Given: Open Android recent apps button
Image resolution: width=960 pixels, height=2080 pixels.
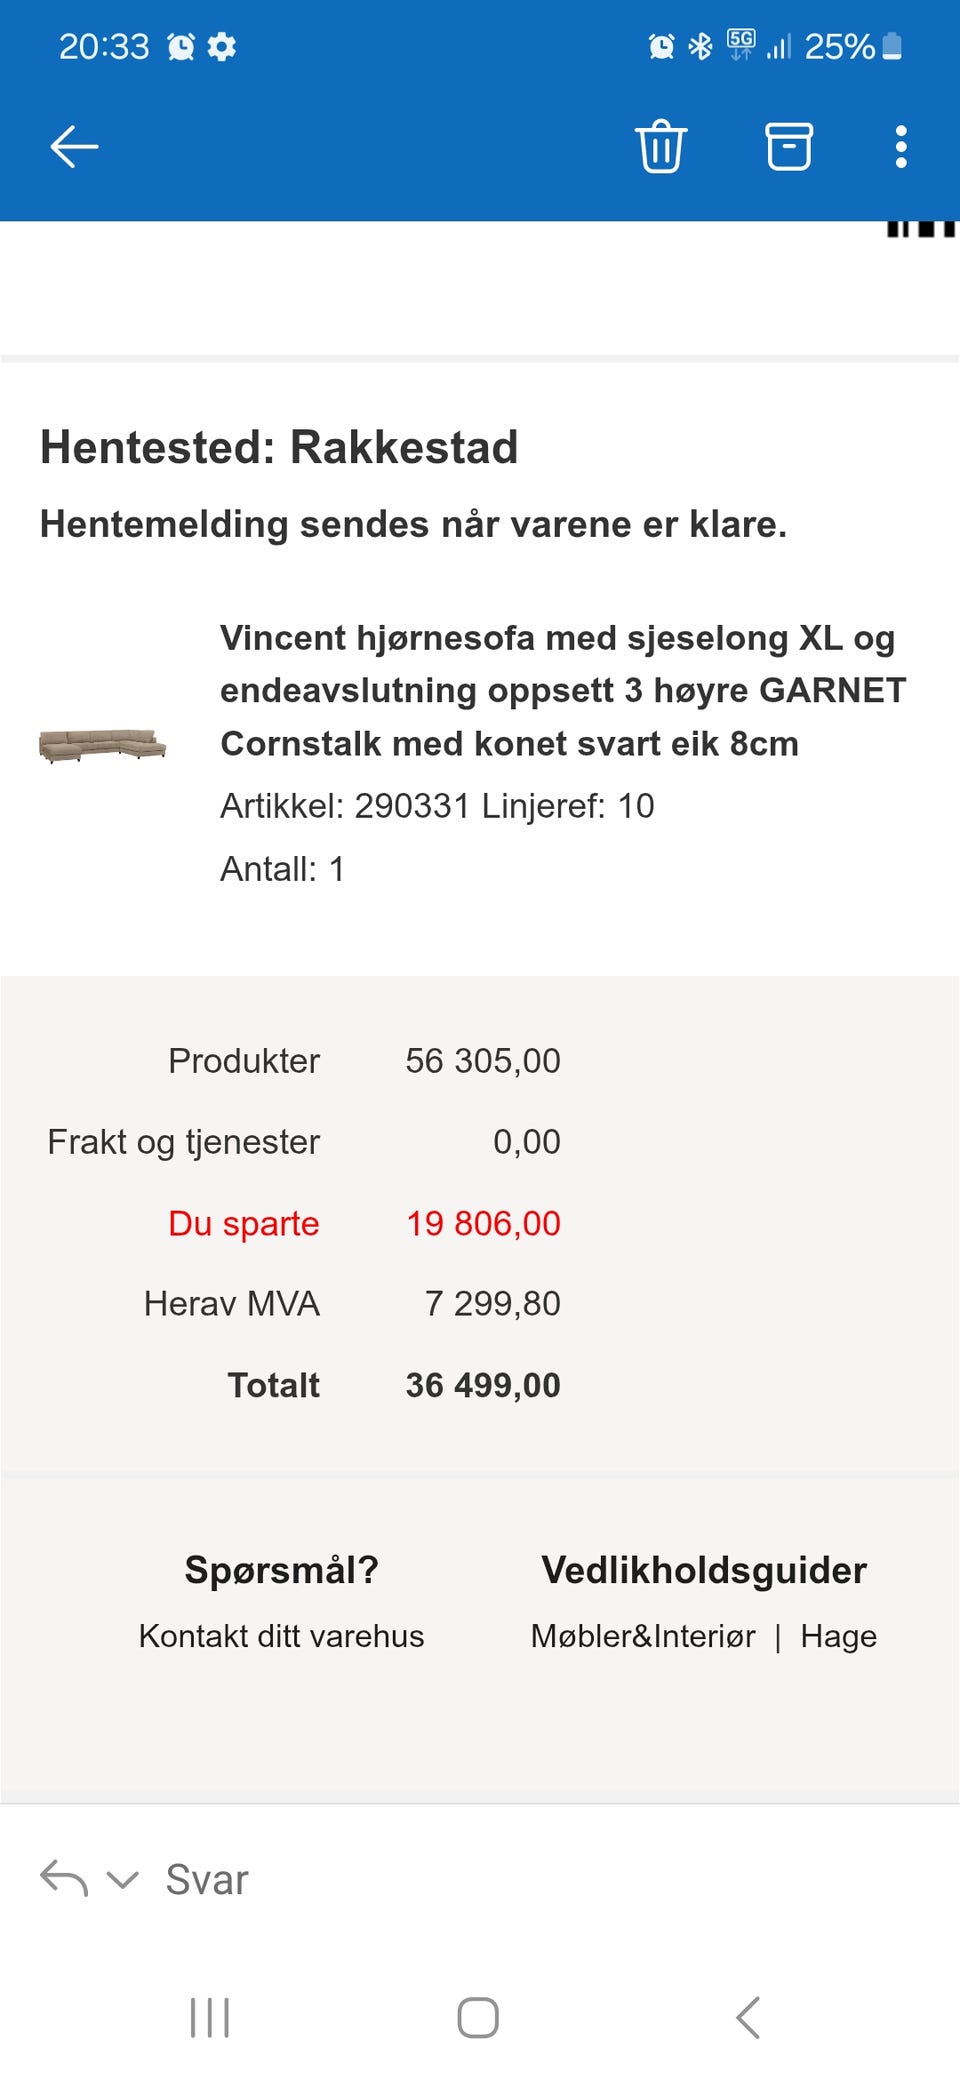Looking at the screenshot, I should pyautogui.click(x=210, y=2018).
